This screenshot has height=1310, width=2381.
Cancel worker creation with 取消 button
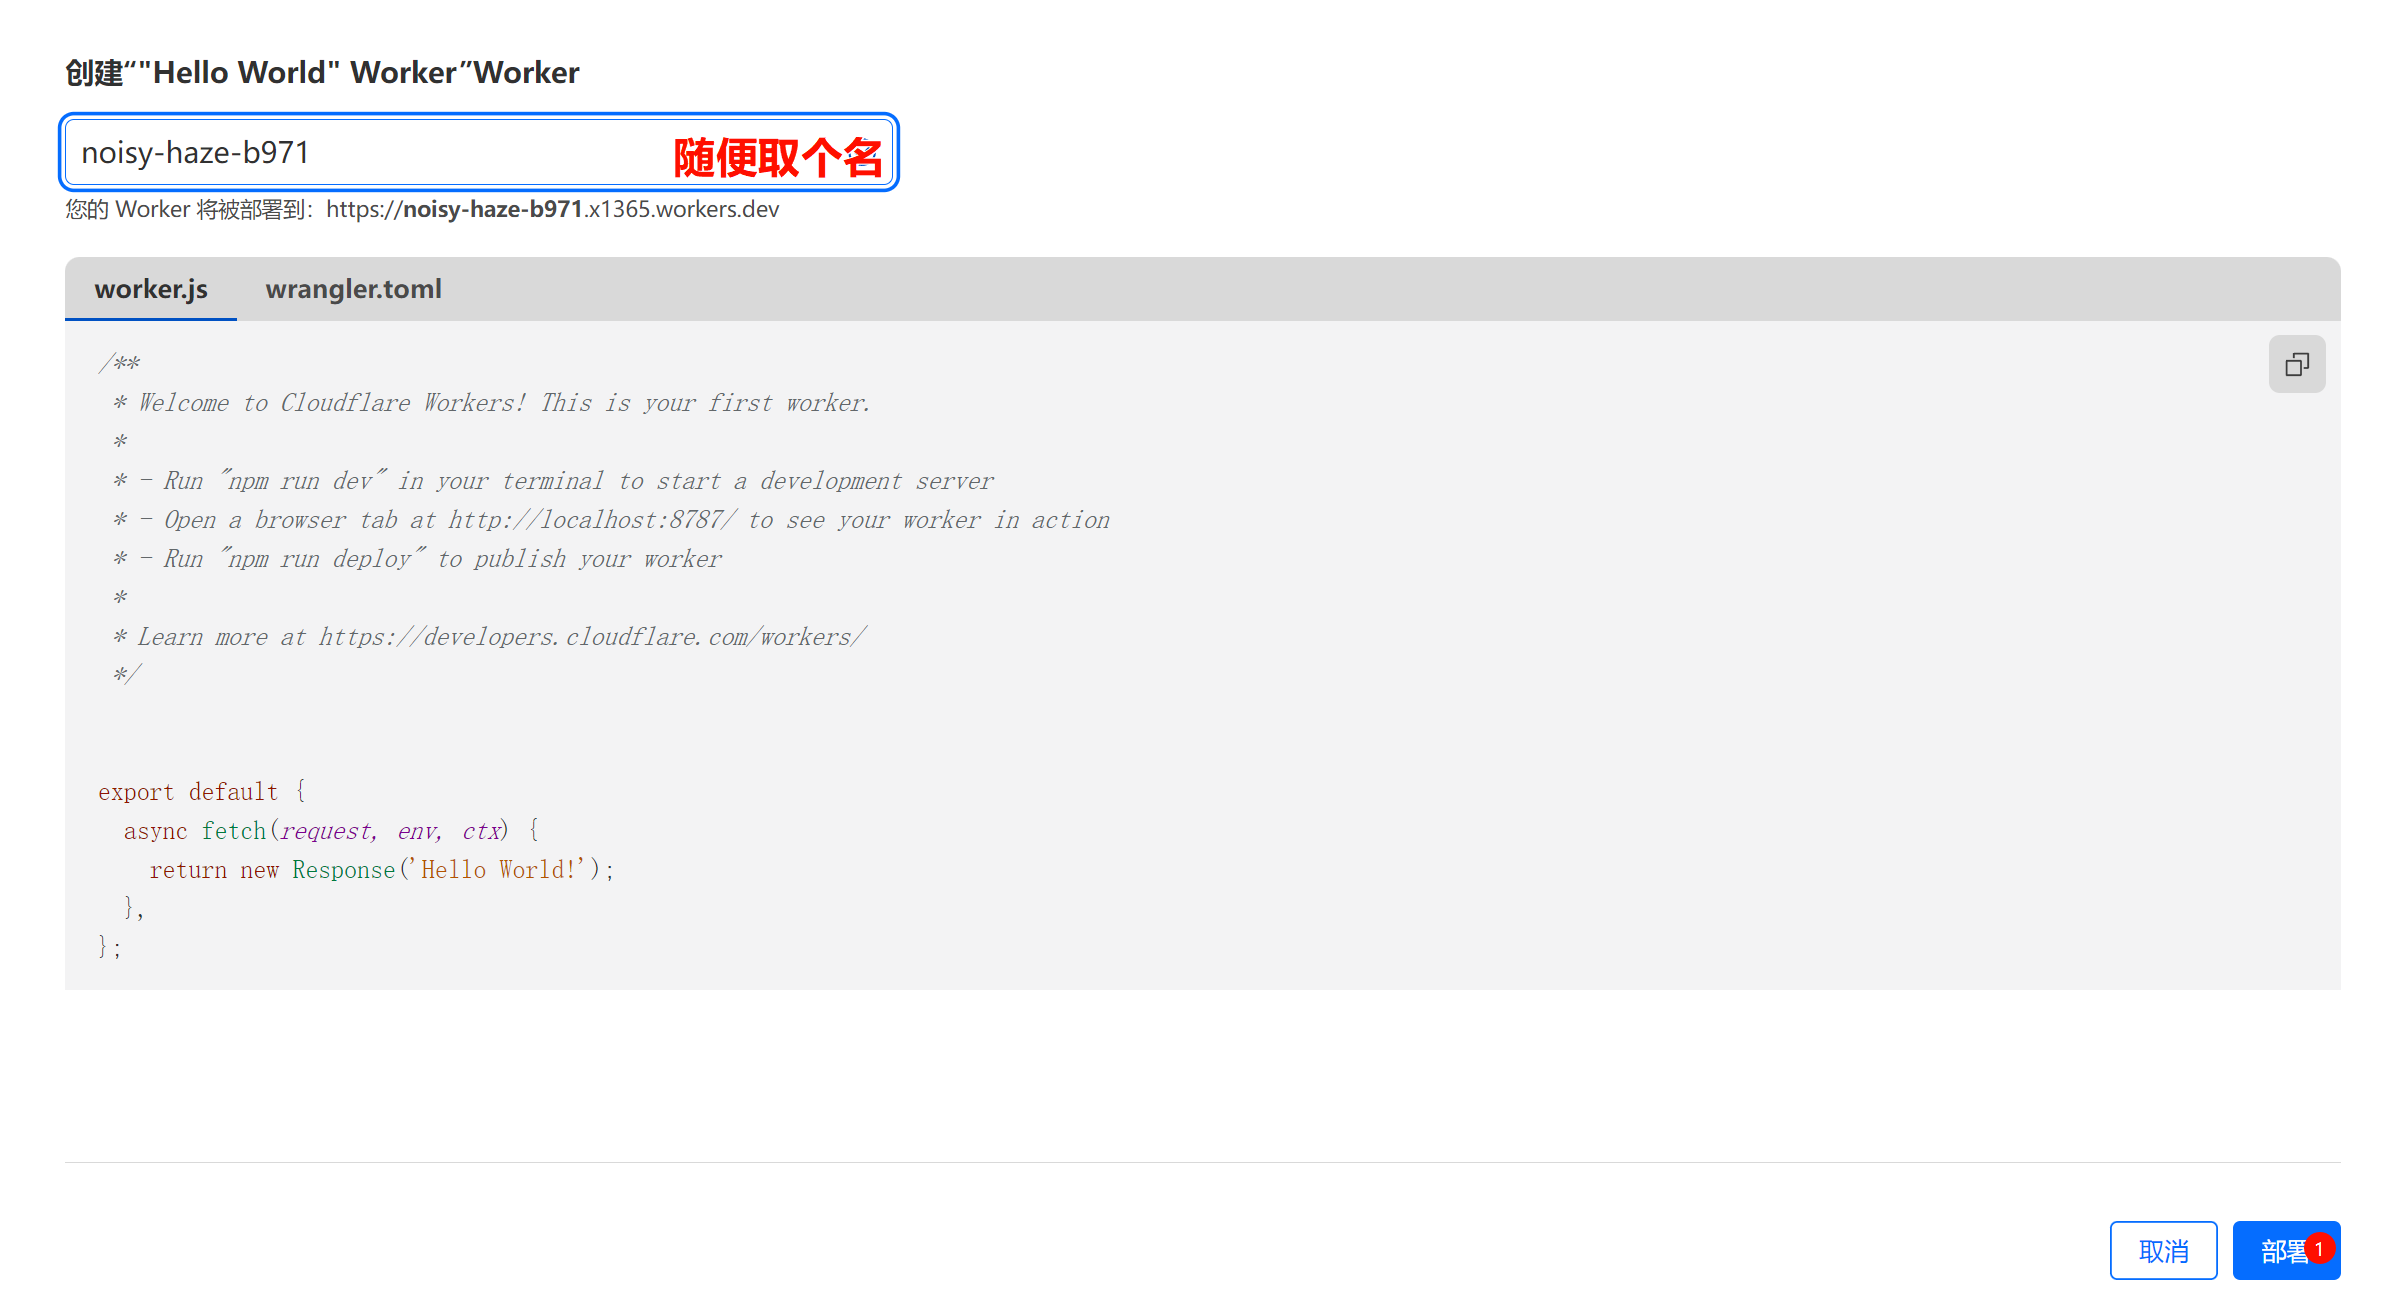point(2163,1250)
